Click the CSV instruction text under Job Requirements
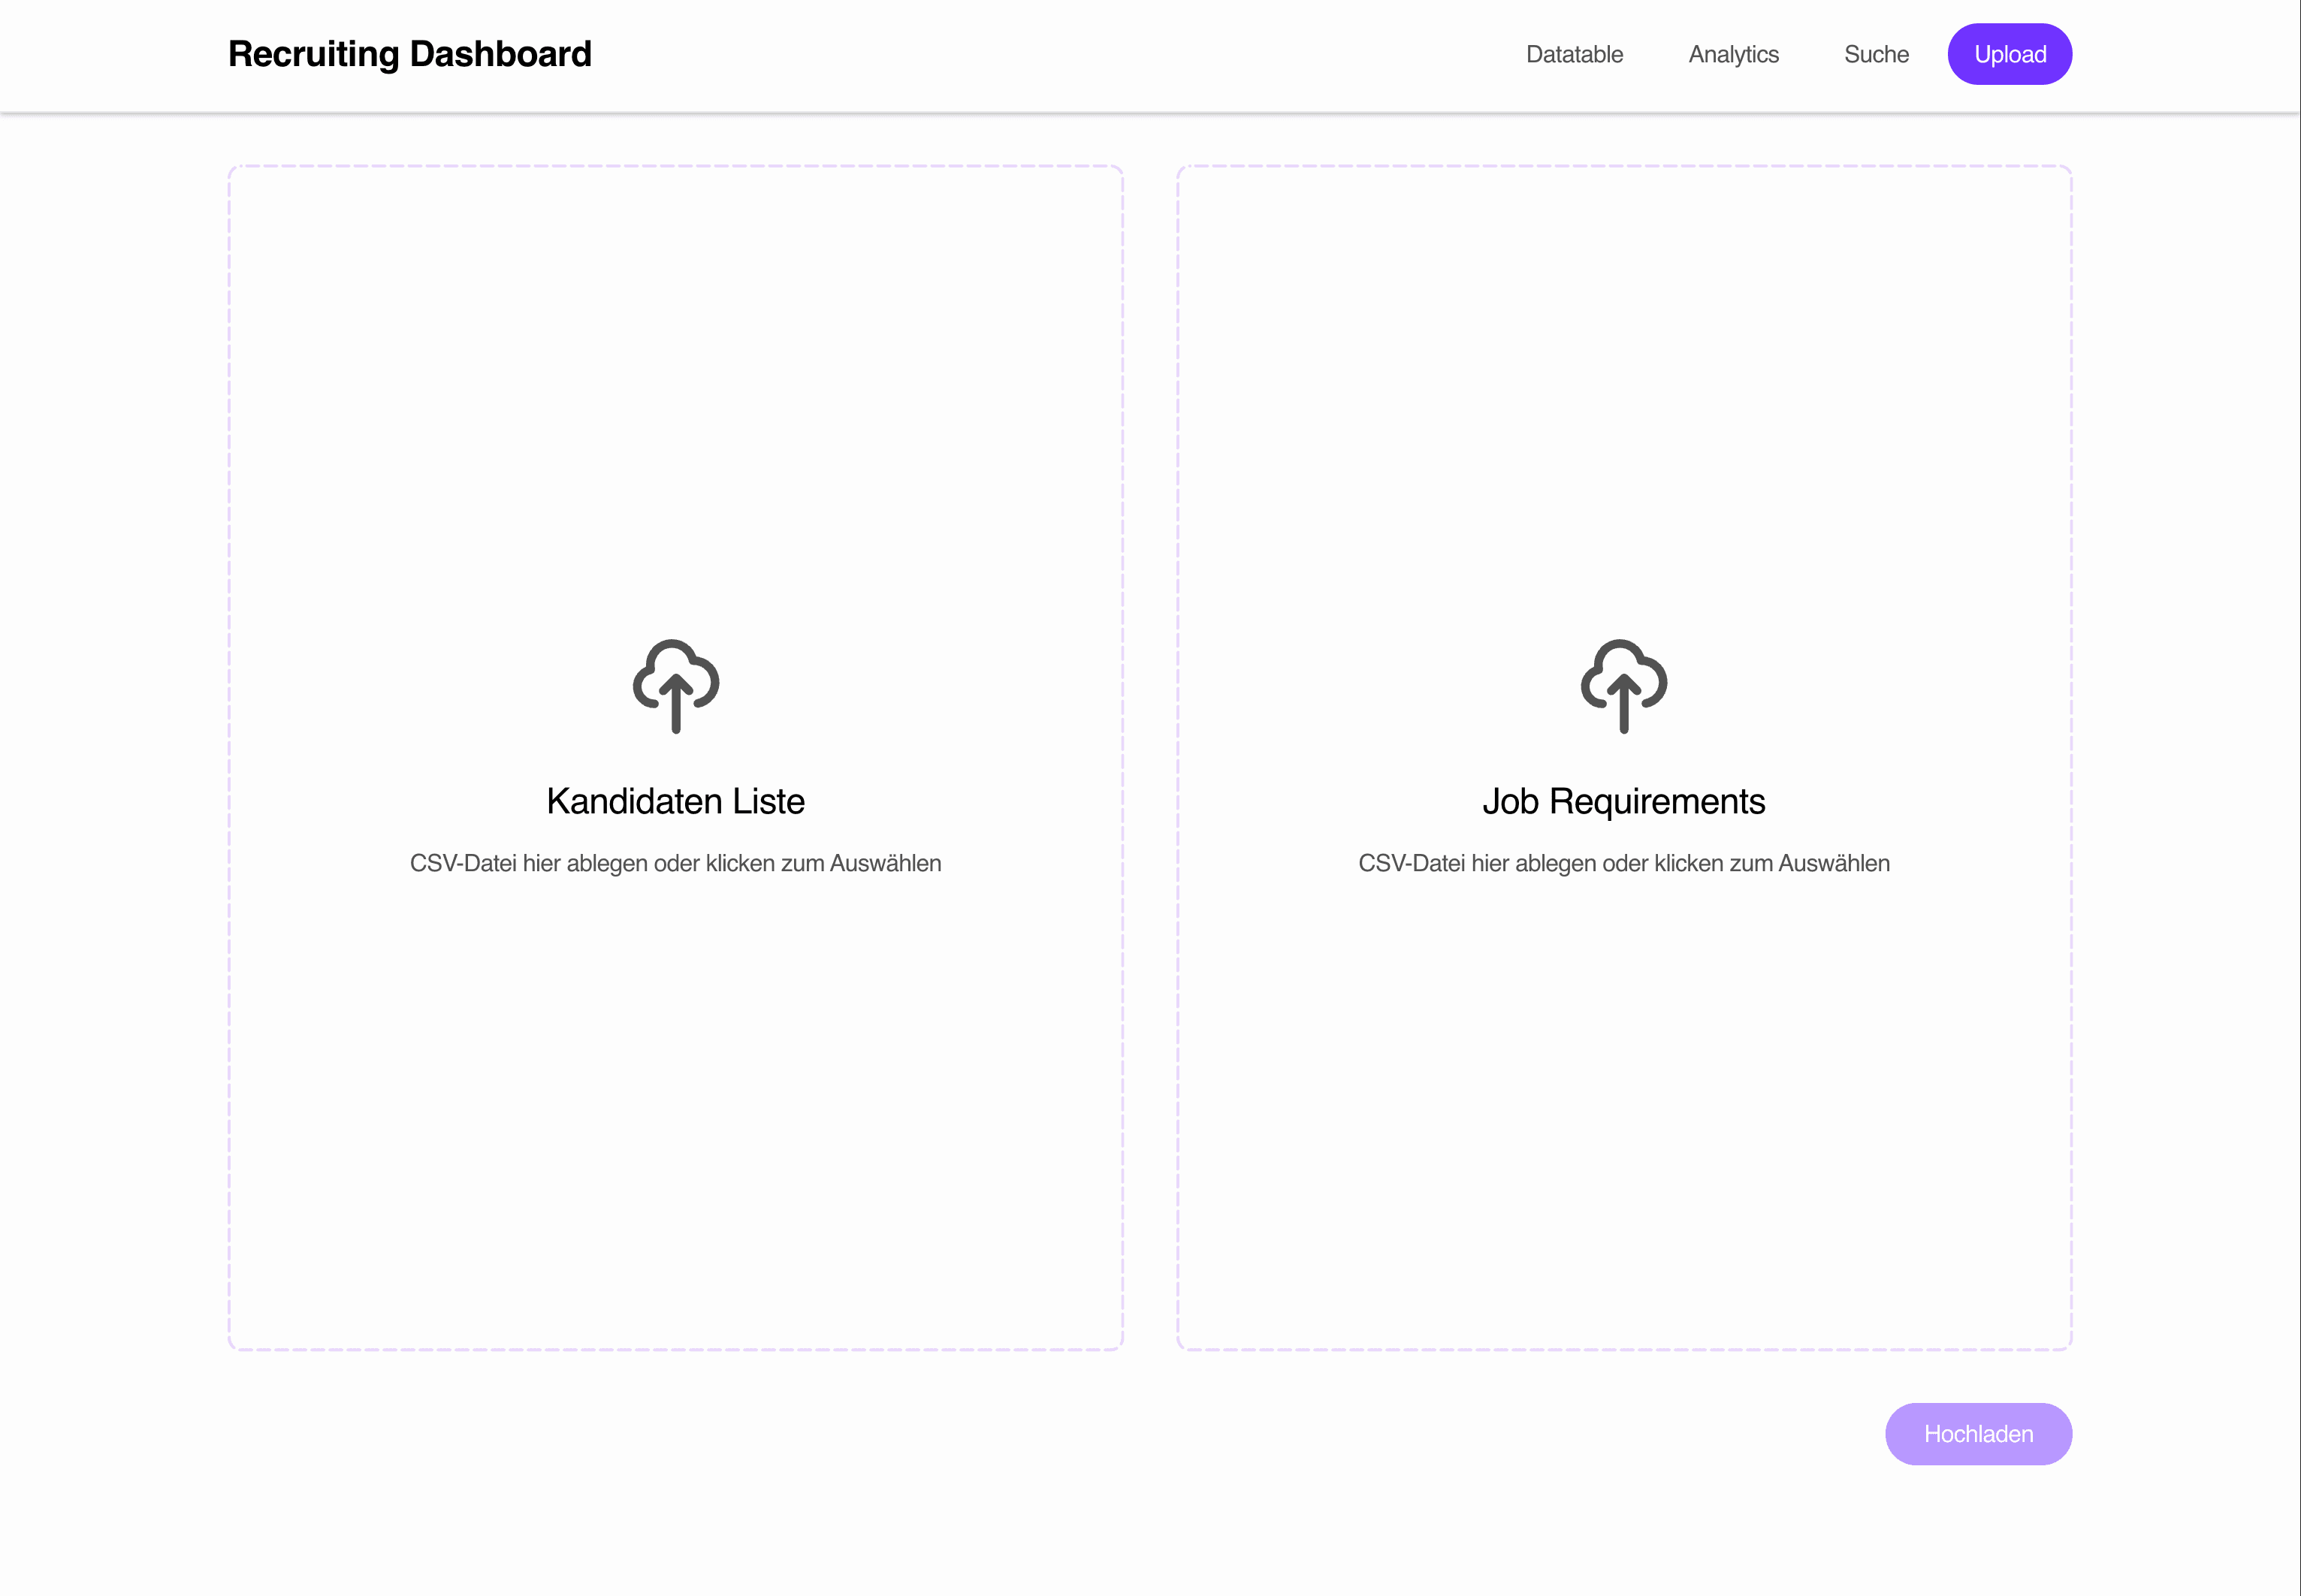This screenshot has height=1596, width=2301. coord(1623,862)
